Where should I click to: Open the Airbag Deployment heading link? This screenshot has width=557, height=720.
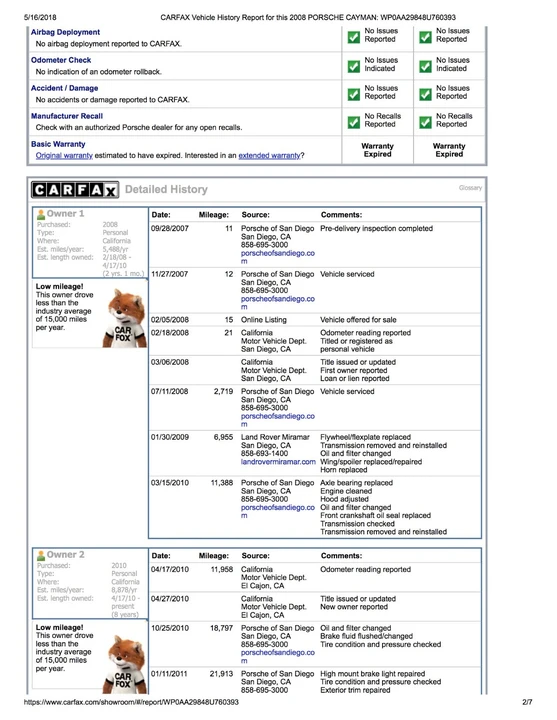pyautogui.click(x=65, y=32)
